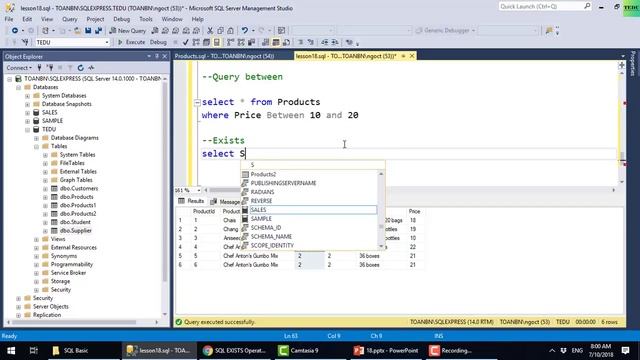640x360 pixels.
Task: Click the Save (floppy disk) toolbar icon
Action: [88, 31]
